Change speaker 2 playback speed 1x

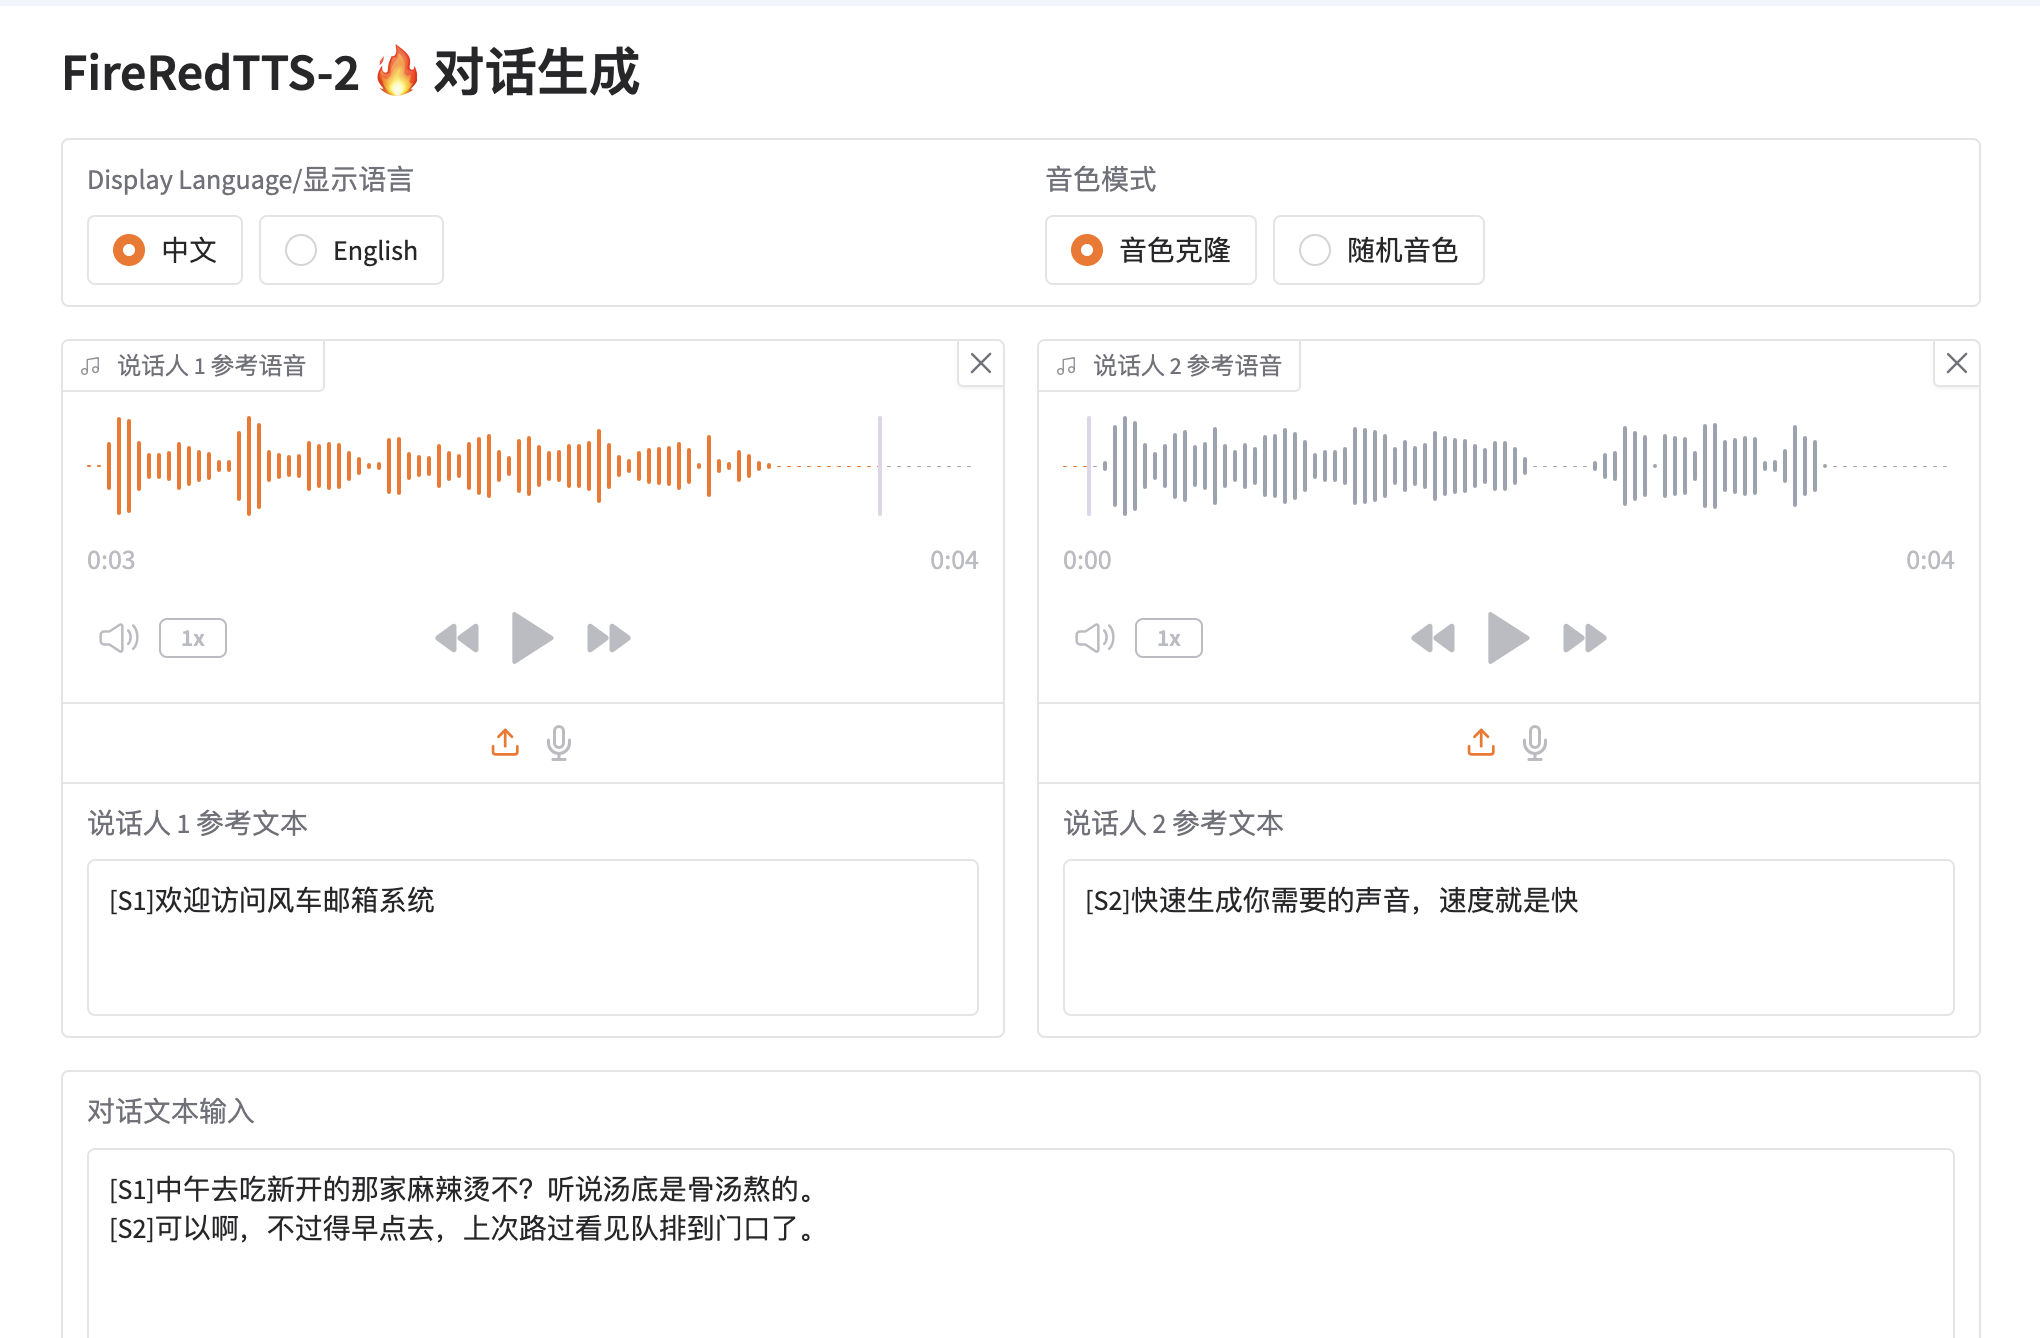[1169, 638]
